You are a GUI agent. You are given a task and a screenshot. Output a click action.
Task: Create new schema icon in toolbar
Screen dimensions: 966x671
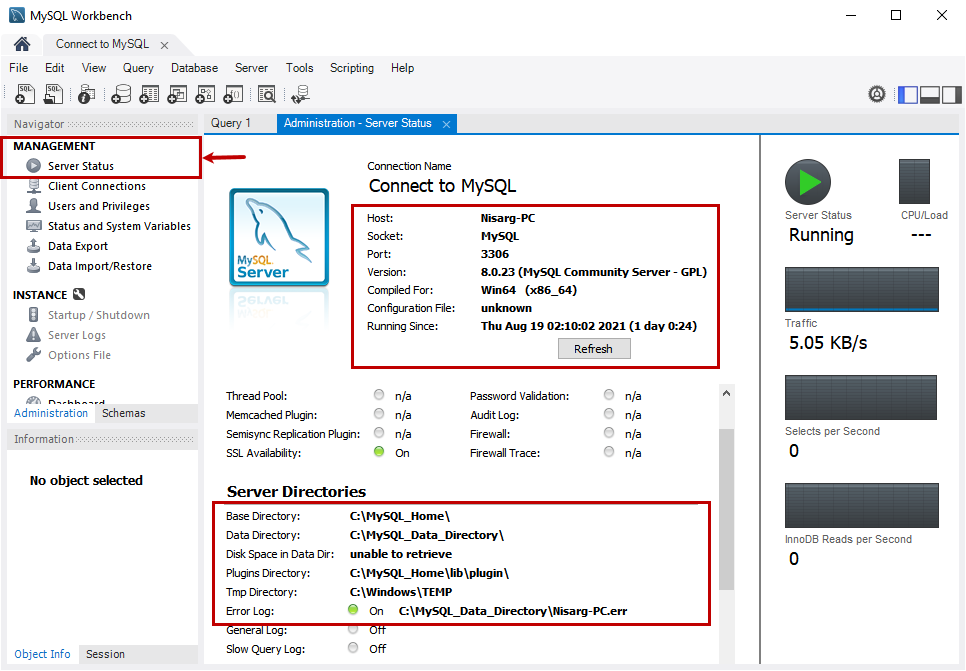121,94
